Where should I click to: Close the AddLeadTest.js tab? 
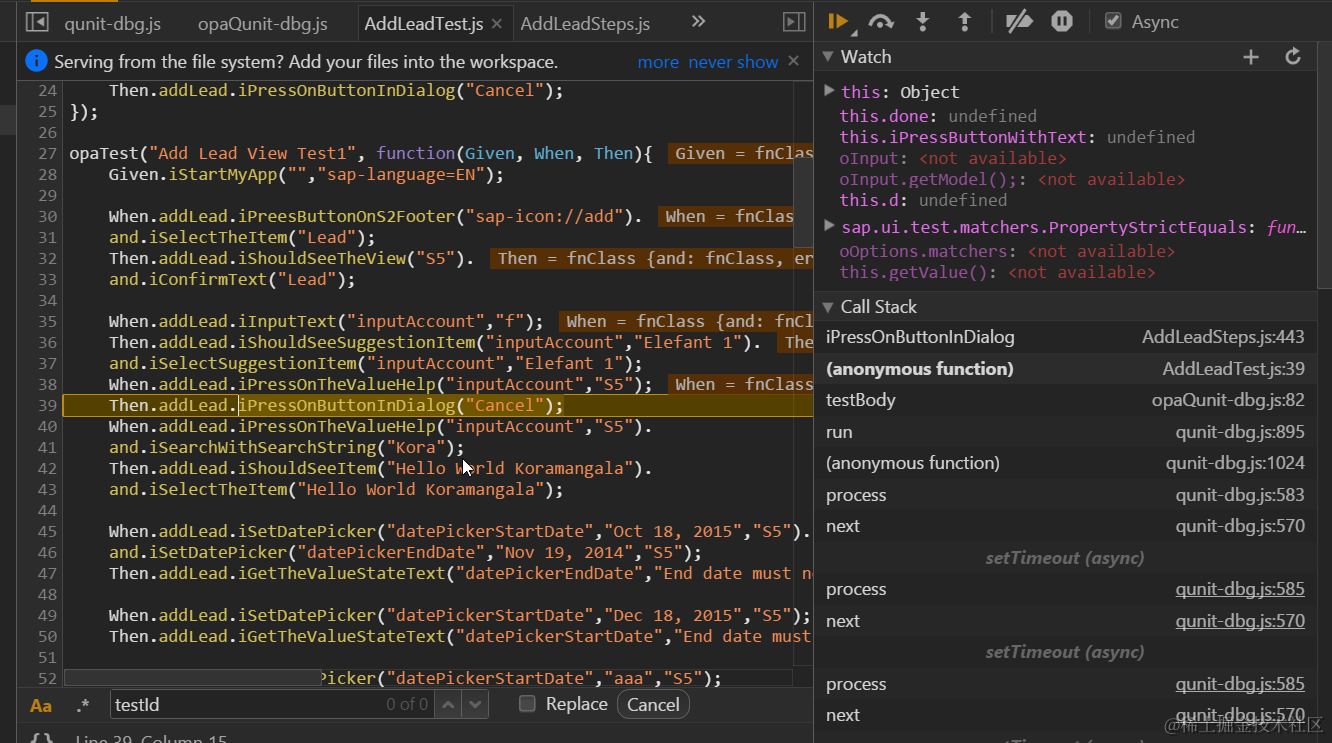click(499, 24)
